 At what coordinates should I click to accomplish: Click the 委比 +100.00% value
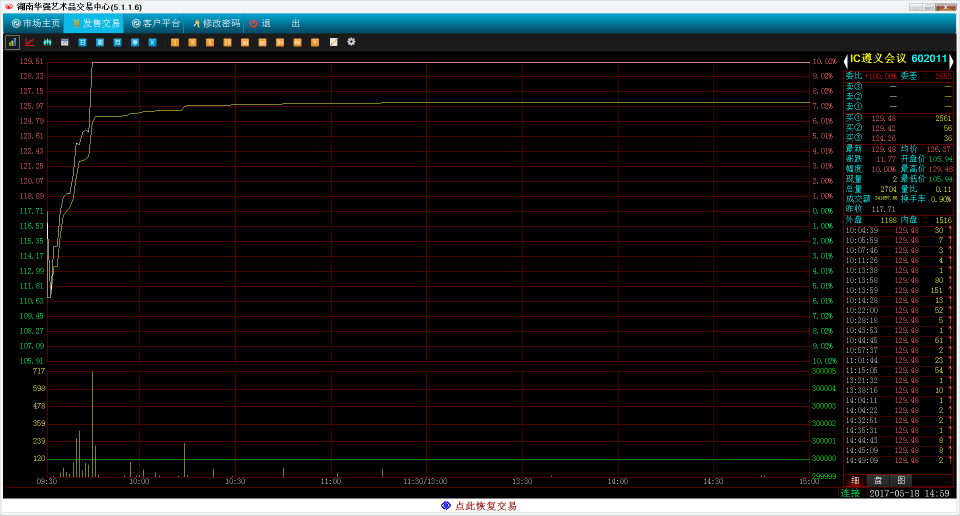coord(880,77)
